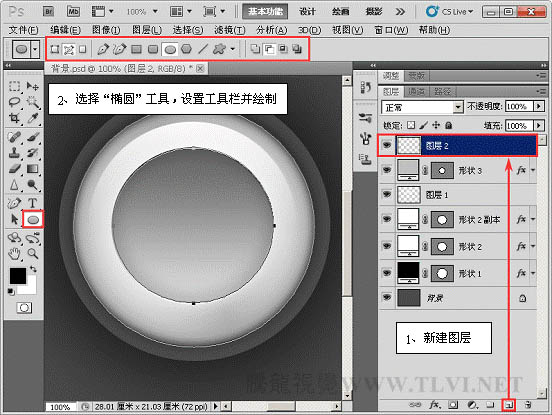Screen dimensions: 552x415
Task: Open tool preset picker dropdown arrow
Action: pos(35,49)
